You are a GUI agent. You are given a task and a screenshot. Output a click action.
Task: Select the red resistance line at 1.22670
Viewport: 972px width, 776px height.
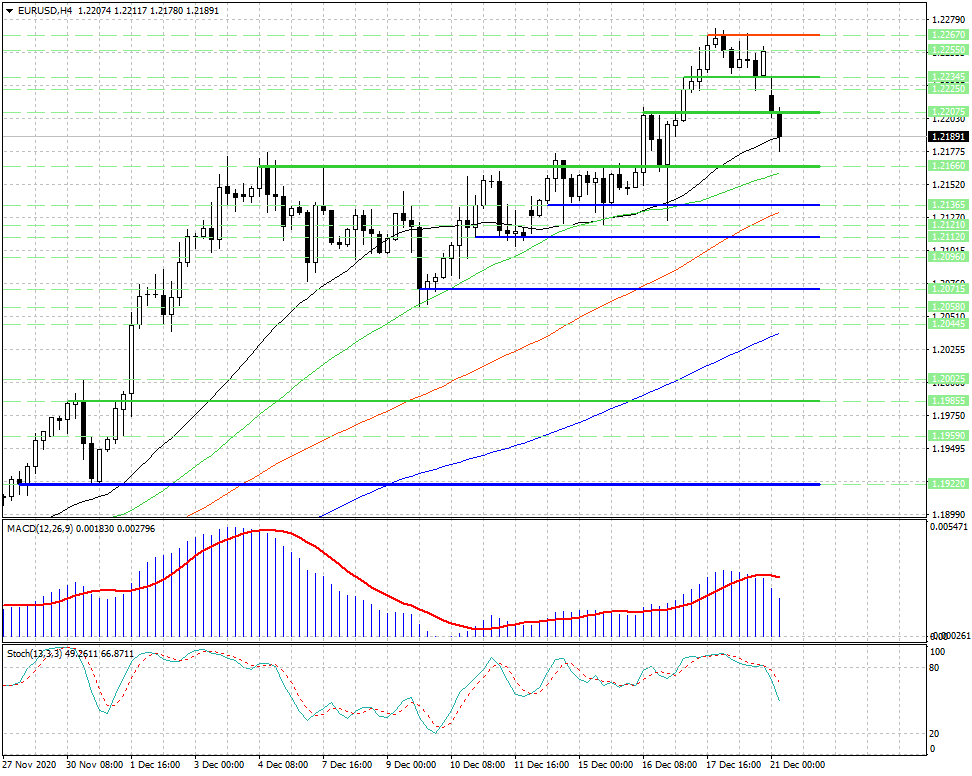point(764,35)
